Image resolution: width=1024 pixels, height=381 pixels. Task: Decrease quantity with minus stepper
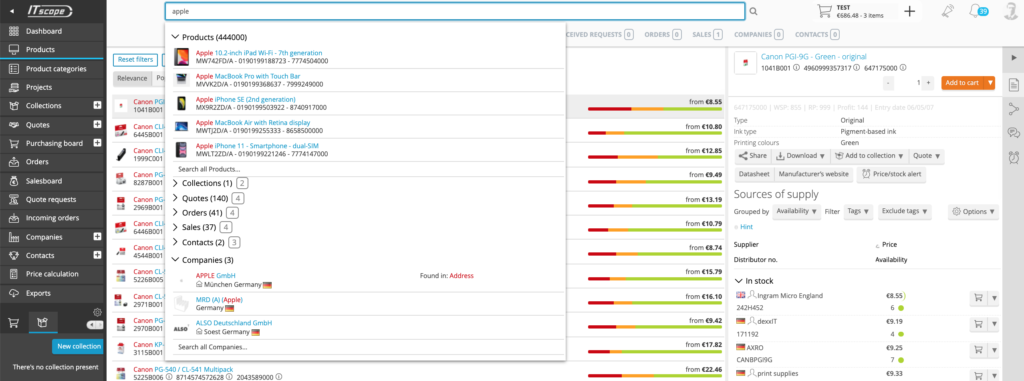coord(888,83)
